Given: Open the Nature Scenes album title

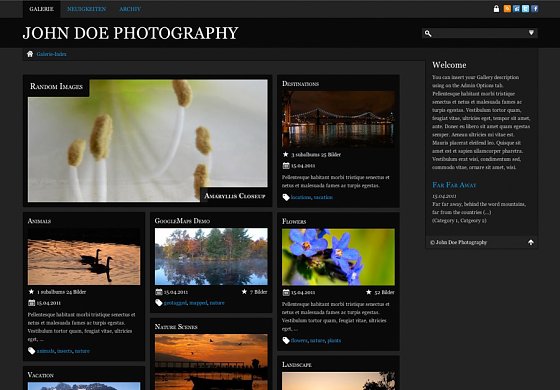Looking at the screenshot, I should pyautogui.click(x=176, y=327).
